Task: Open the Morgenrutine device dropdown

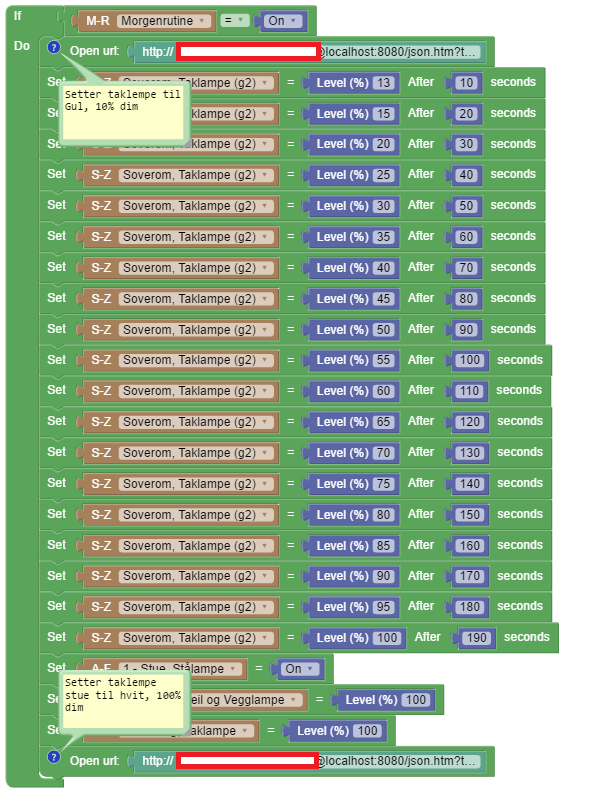Action: [163, 21]
